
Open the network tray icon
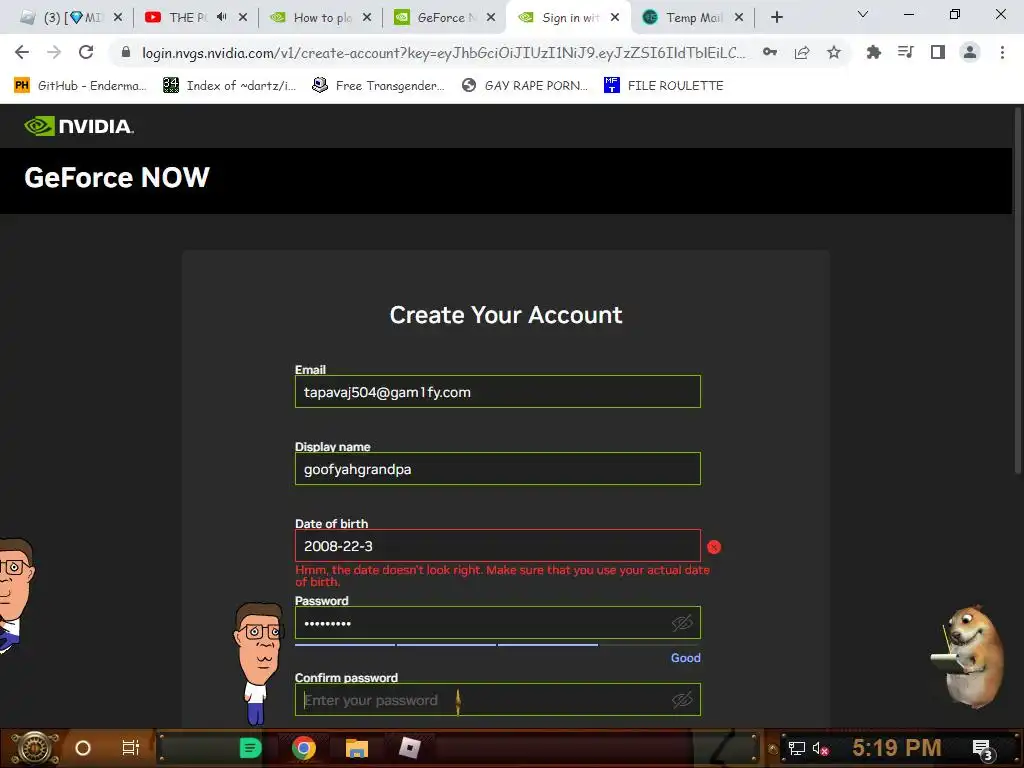coord(797,748)
